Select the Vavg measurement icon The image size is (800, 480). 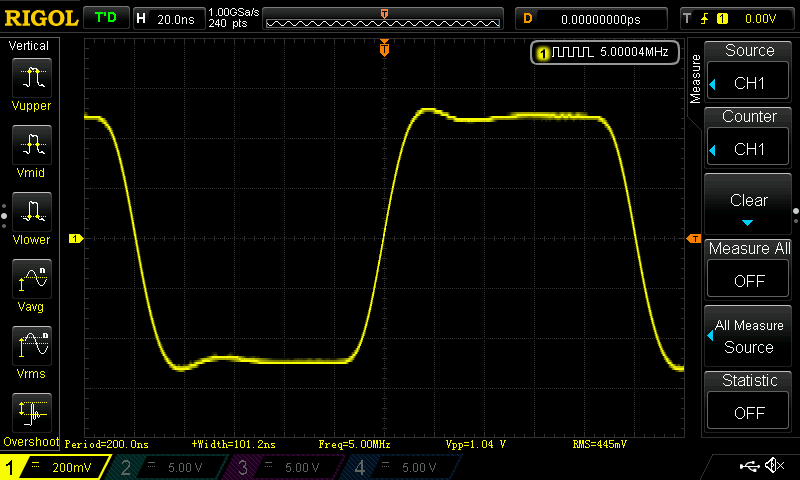(x=32, y=279)
